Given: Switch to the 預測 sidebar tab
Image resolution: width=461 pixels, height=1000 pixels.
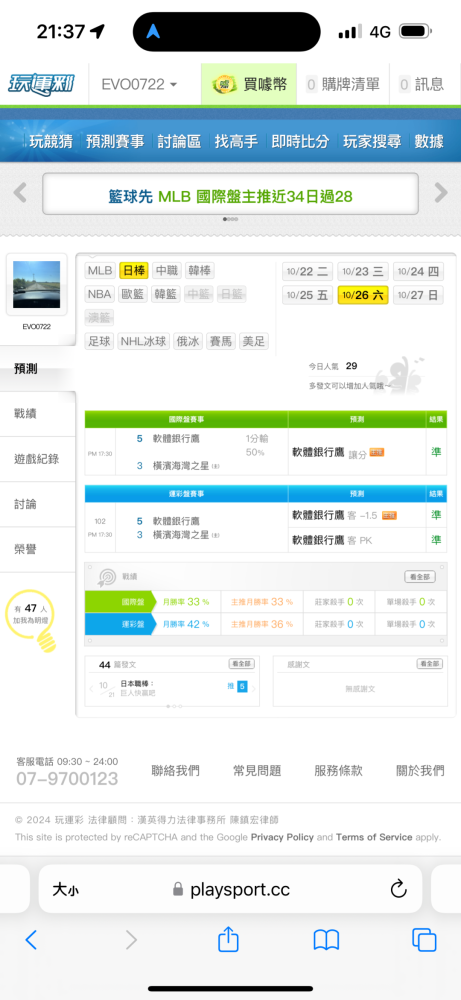Looking at the screenshot, I should coord(38,369).
